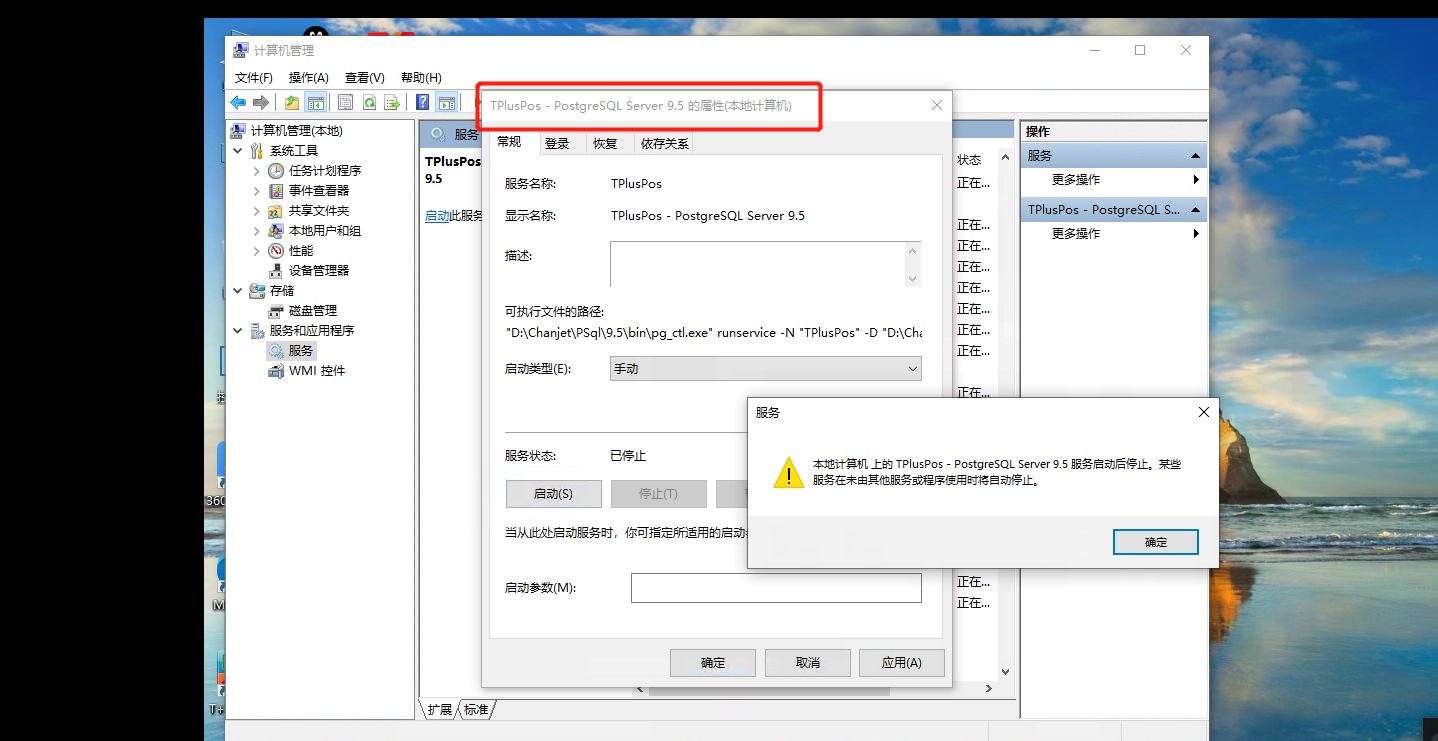Switch to the 依存关系 tab

[x=665, y=144]
